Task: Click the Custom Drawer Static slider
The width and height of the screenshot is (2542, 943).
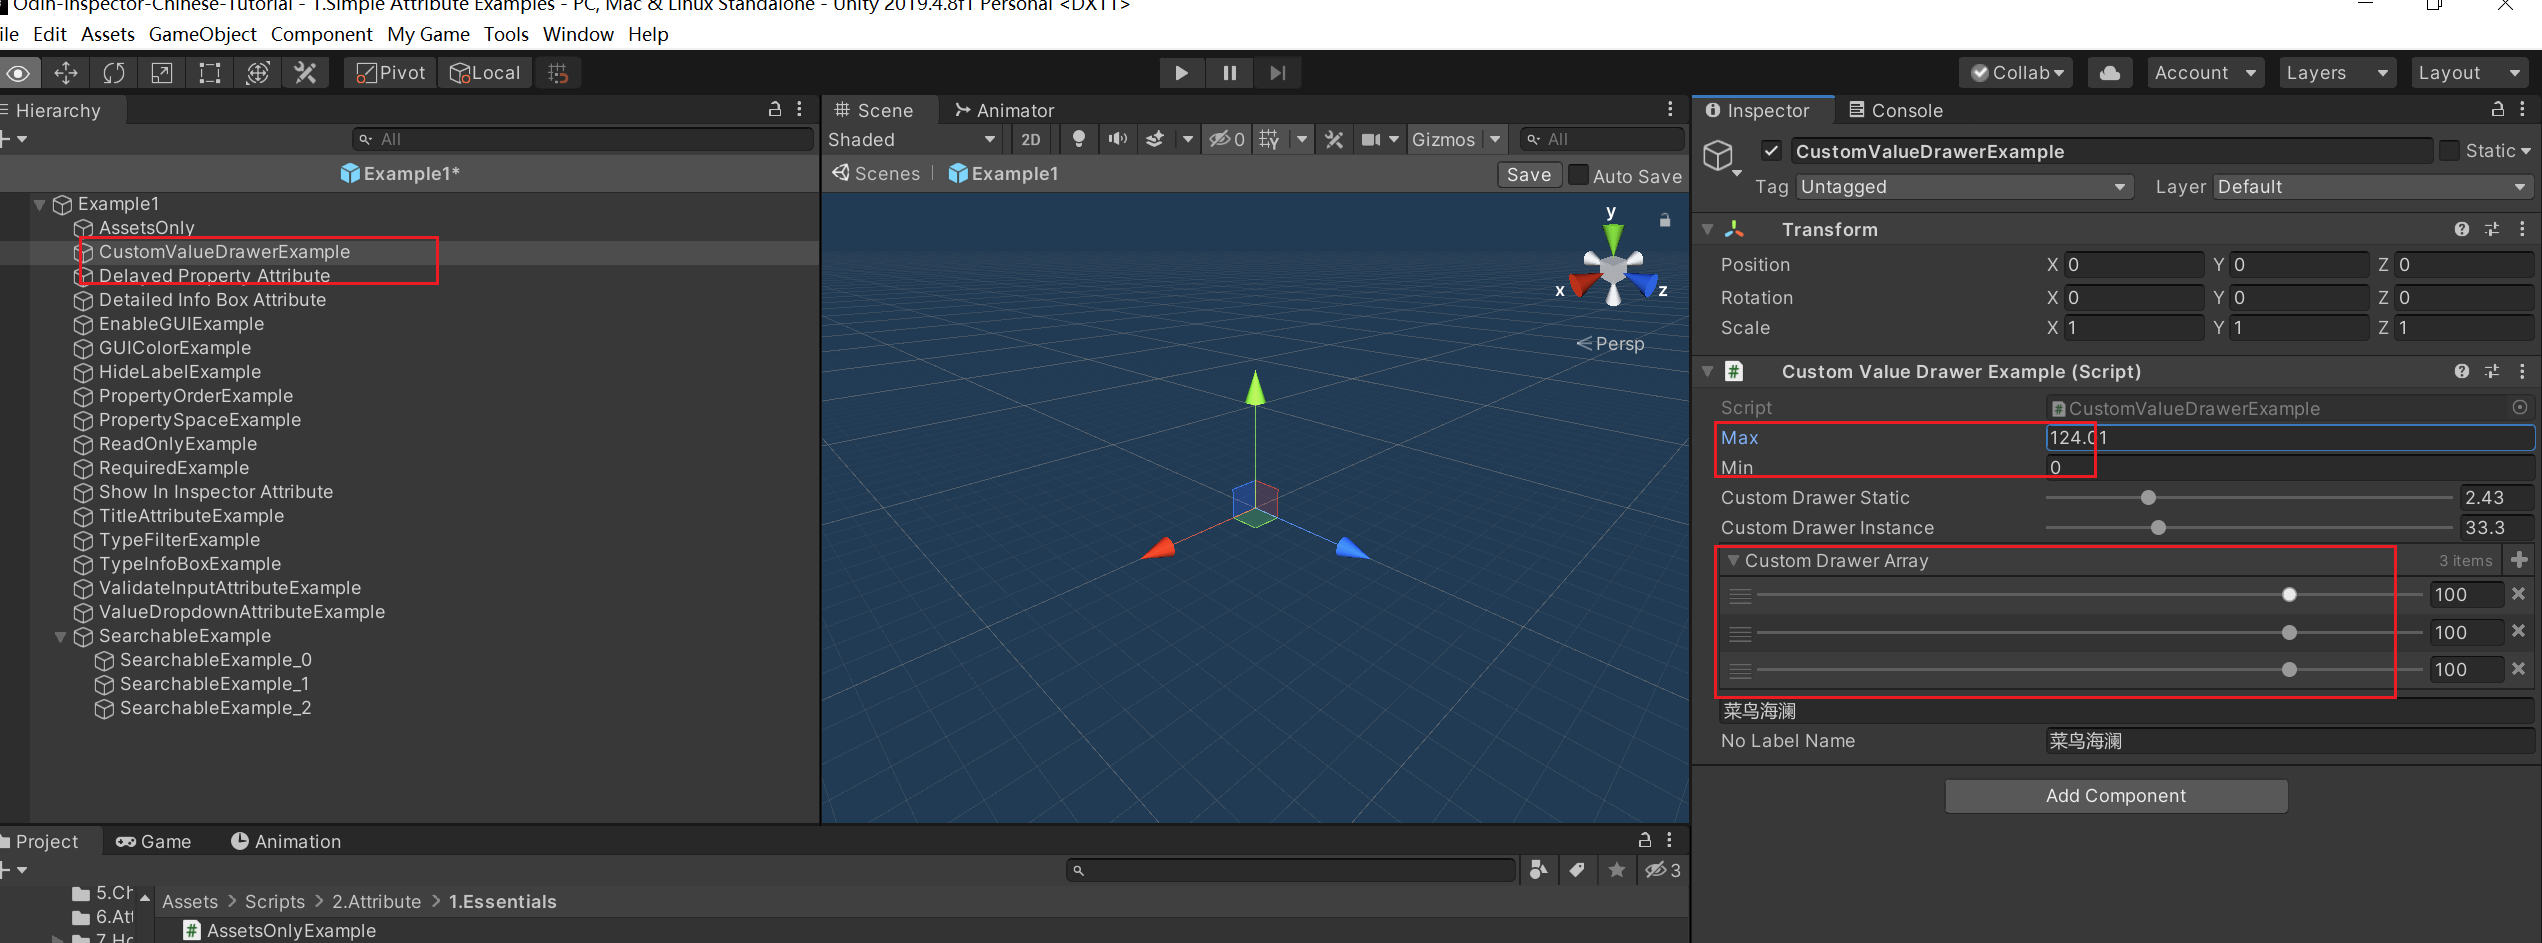Action: pyautogui.click(x=2249, y=498)
